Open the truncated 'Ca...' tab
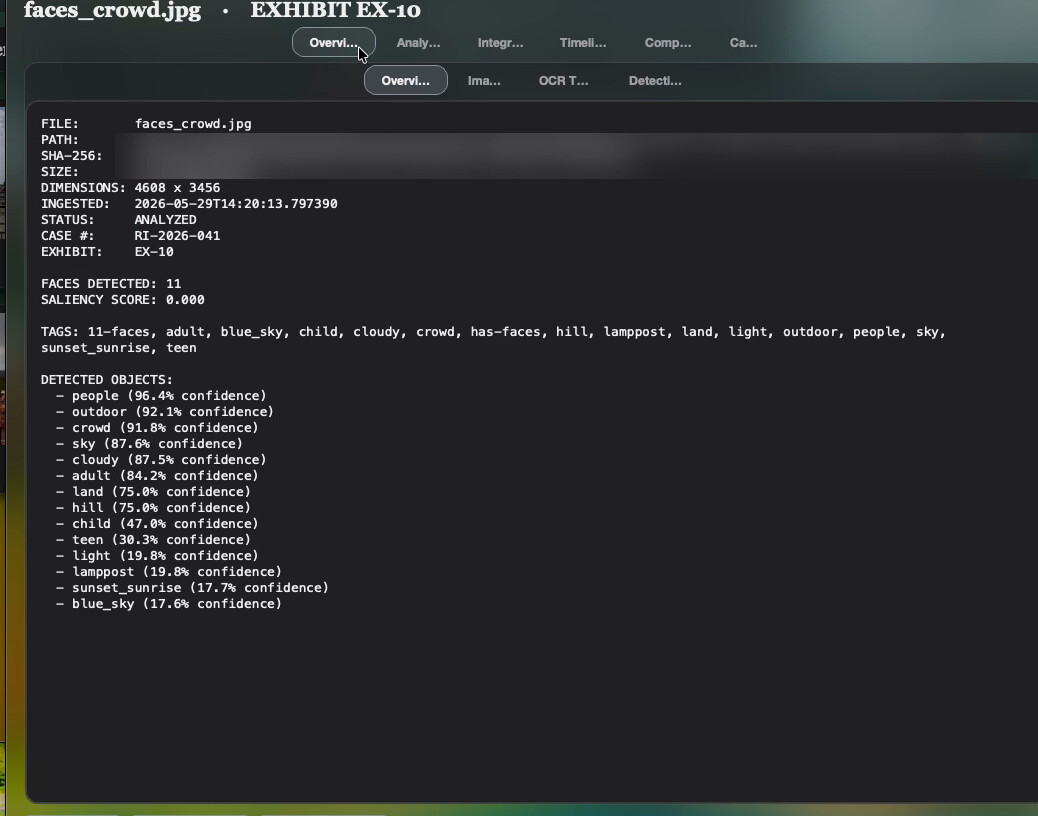Image resolution: width=1038 pixels, height=816 pixels. pos(743,42)
